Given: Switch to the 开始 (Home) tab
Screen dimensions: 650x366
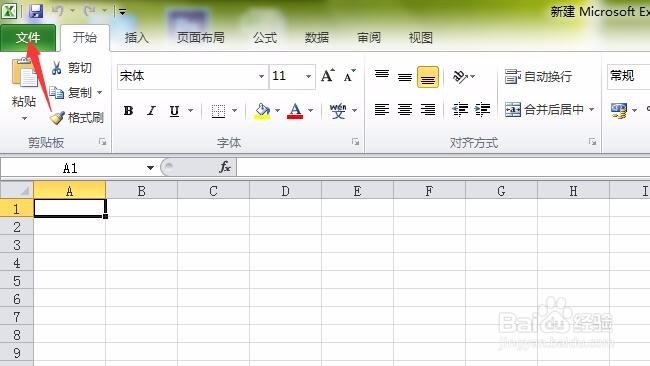Looking at the screenshot, I should 85,38.
